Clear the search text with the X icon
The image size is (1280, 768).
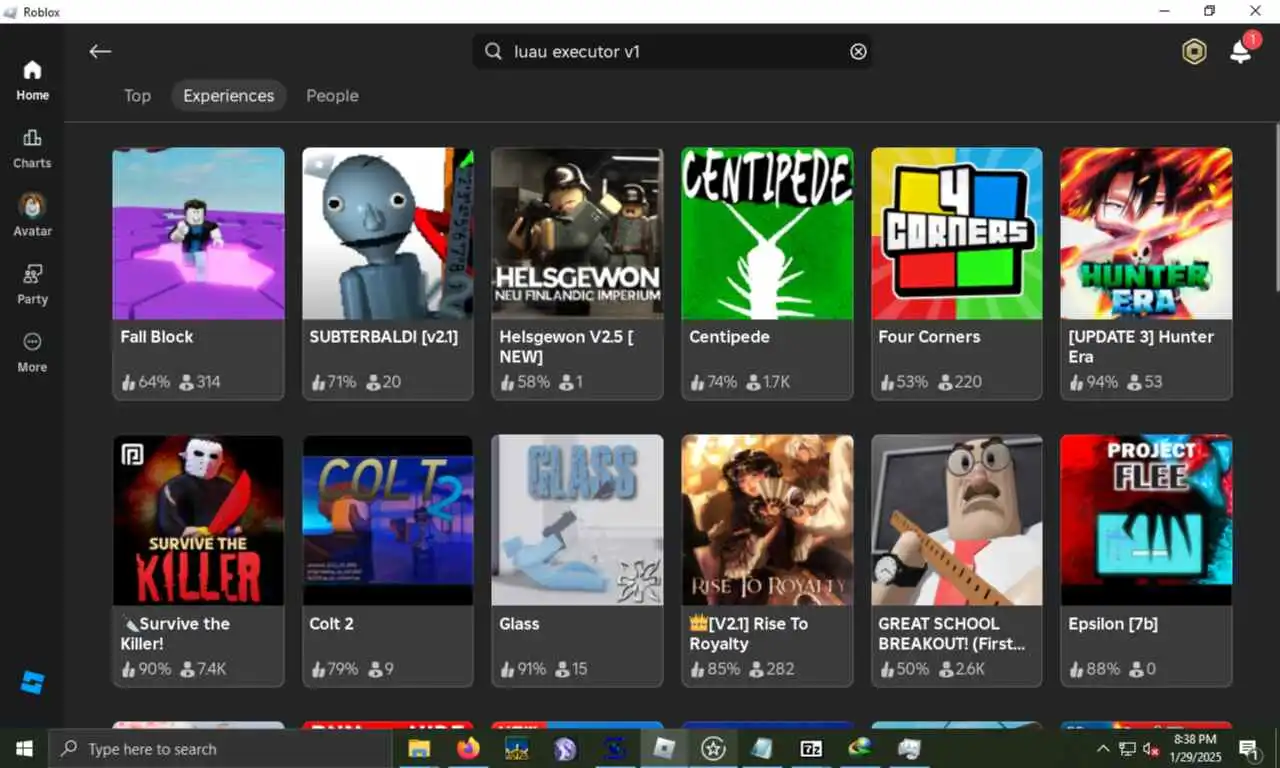pyautogui.click(x=858, y=51)
